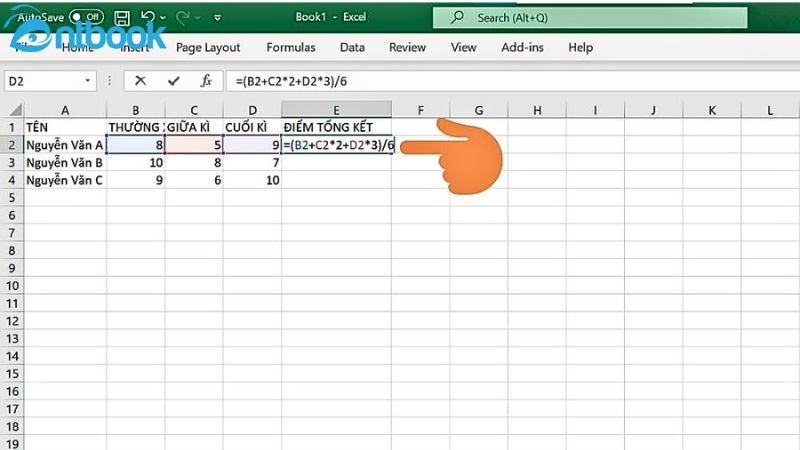Open the Page Layout tab
Viewport: 800px width, 450px height.
click(x=208, y=47)
